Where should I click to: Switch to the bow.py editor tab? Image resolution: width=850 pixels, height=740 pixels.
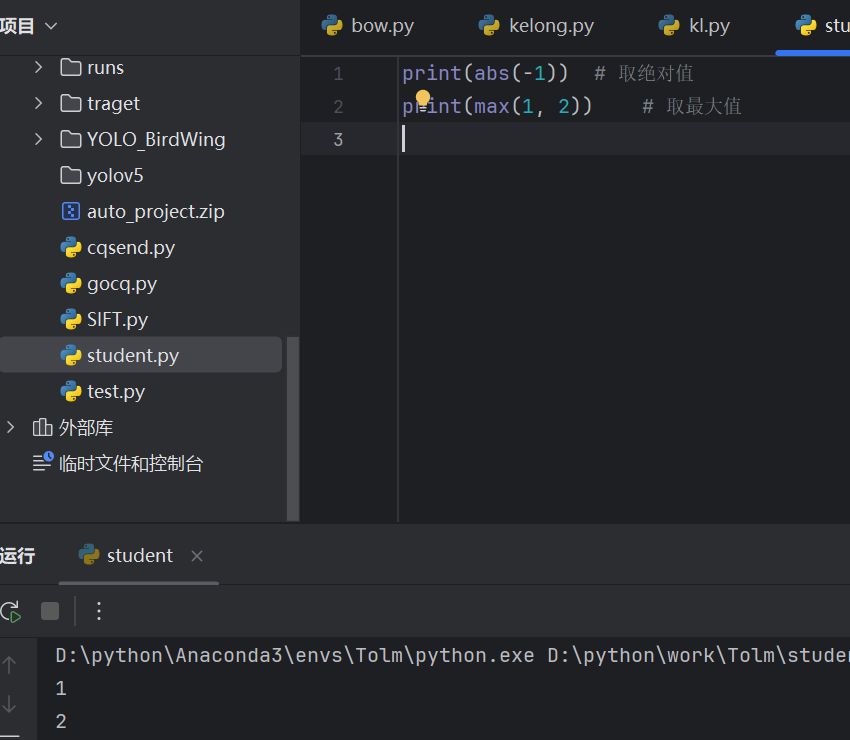click(368, 26)
